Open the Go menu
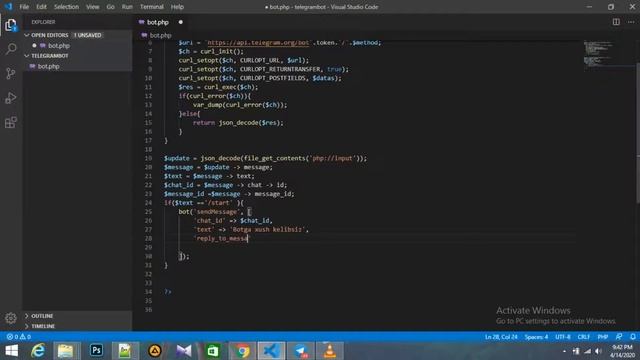 point(110,7)
